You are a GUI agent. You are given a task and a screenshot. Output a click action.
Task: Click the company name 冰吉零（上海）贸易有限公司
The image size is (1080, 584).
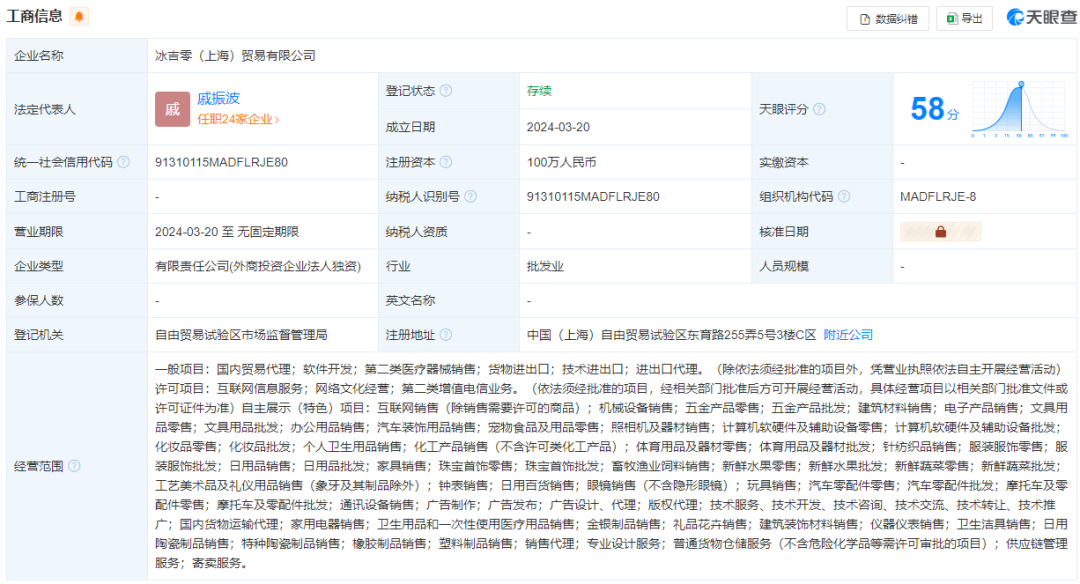click(235, 56)
